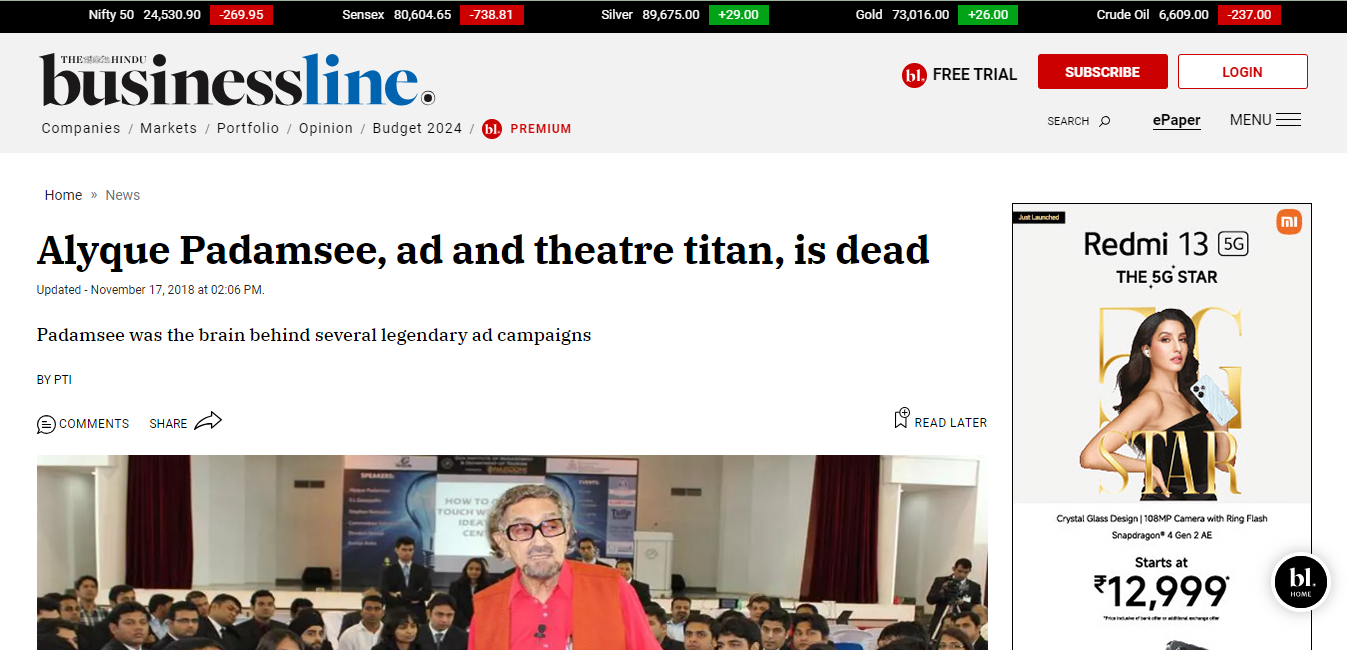Click the comments speech bubble icon

pyautogui.click(x=46, y=424)
